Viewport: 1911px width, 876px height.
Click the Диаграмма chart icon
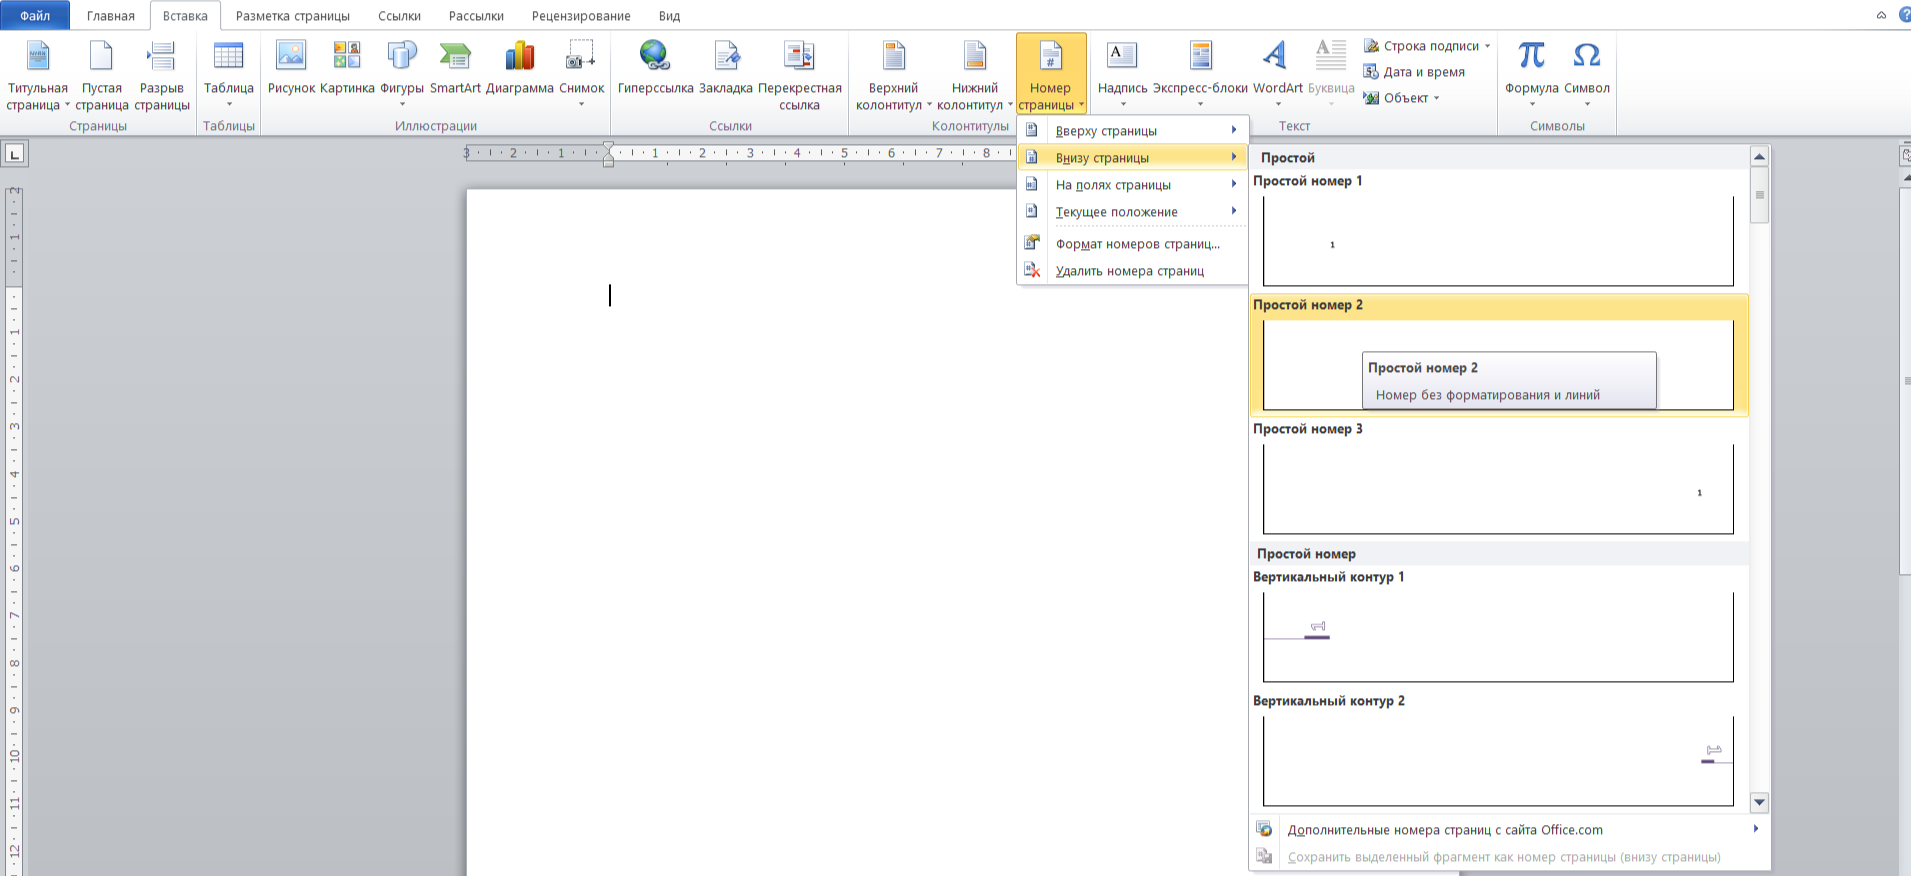519,58
